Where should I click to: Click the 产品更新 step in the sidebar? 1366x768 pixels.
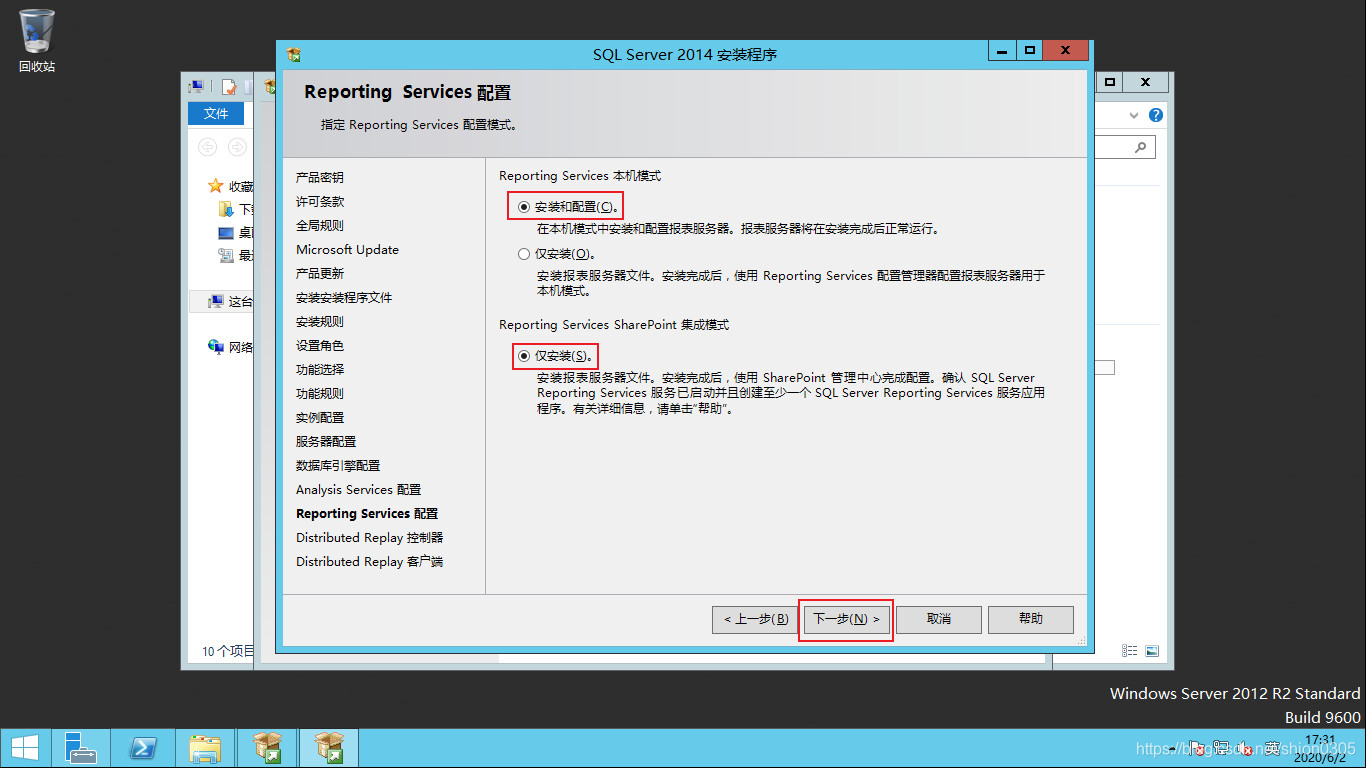click(320, 273)
